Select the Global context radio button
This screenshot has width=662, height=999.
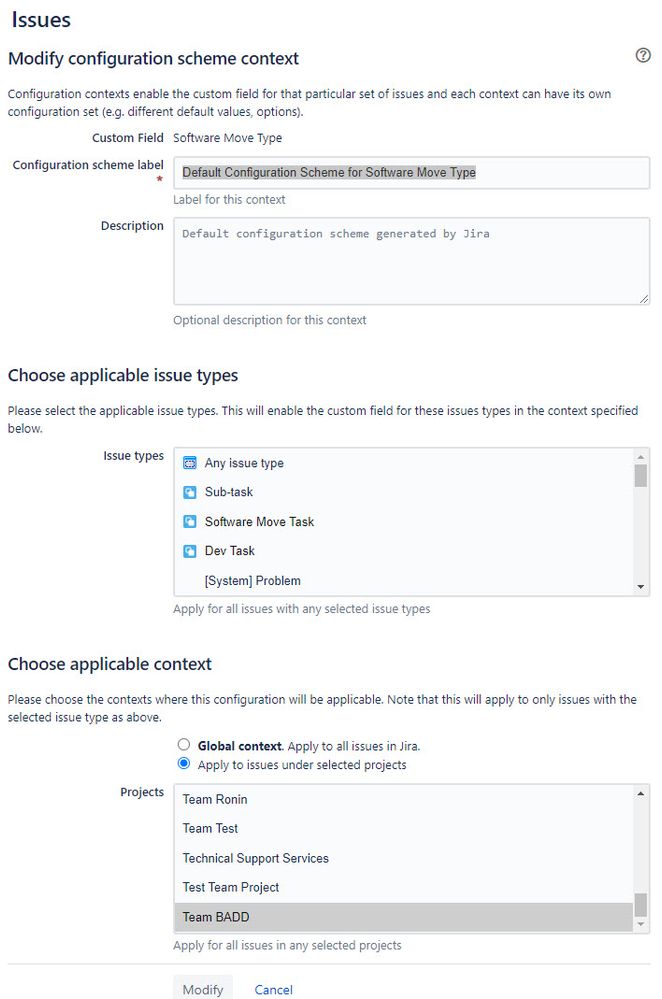(x=183, y=744)
